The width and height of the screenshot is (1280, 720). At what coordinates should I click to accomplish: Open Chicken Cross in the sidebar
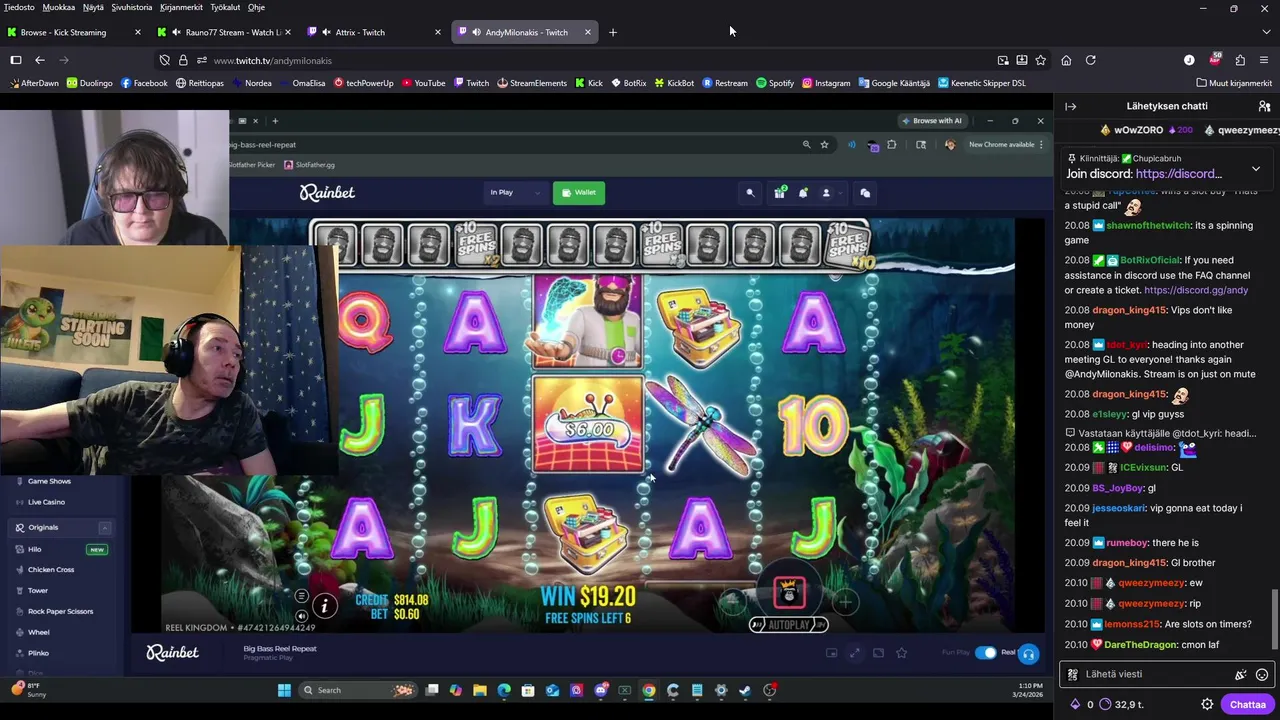pyautogui.click(x=52, y=570)
